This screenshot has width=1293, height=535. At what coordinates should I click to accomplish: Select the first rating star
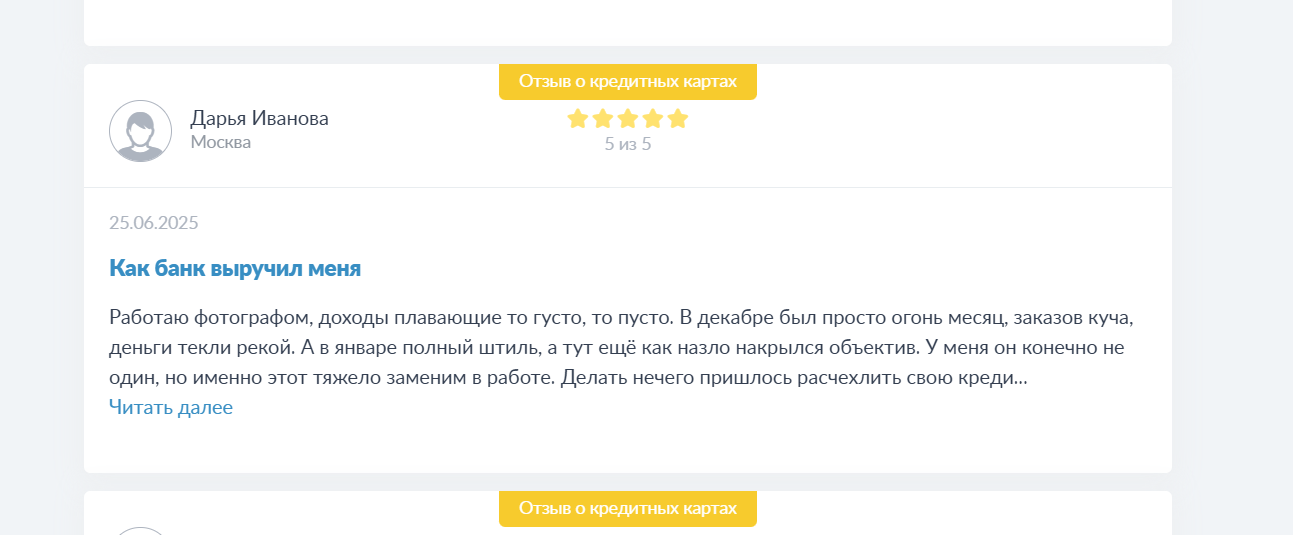click(577, 119)
